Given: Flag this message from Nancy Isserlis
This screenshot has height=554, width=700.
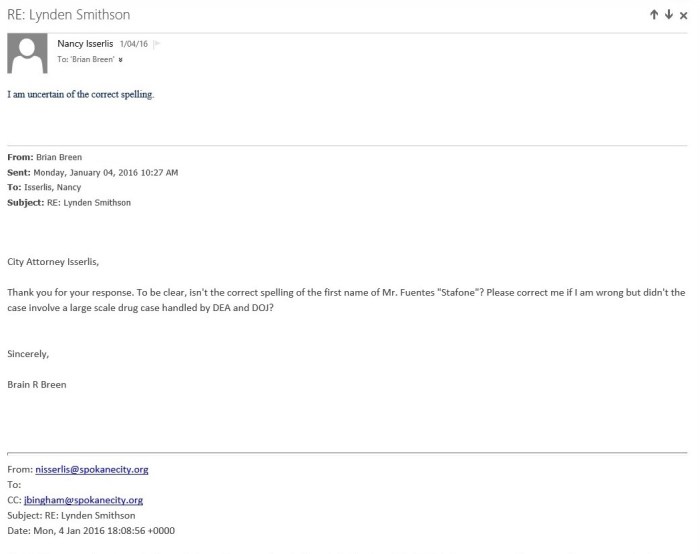Looking at the screenshot, I should 157,44.
